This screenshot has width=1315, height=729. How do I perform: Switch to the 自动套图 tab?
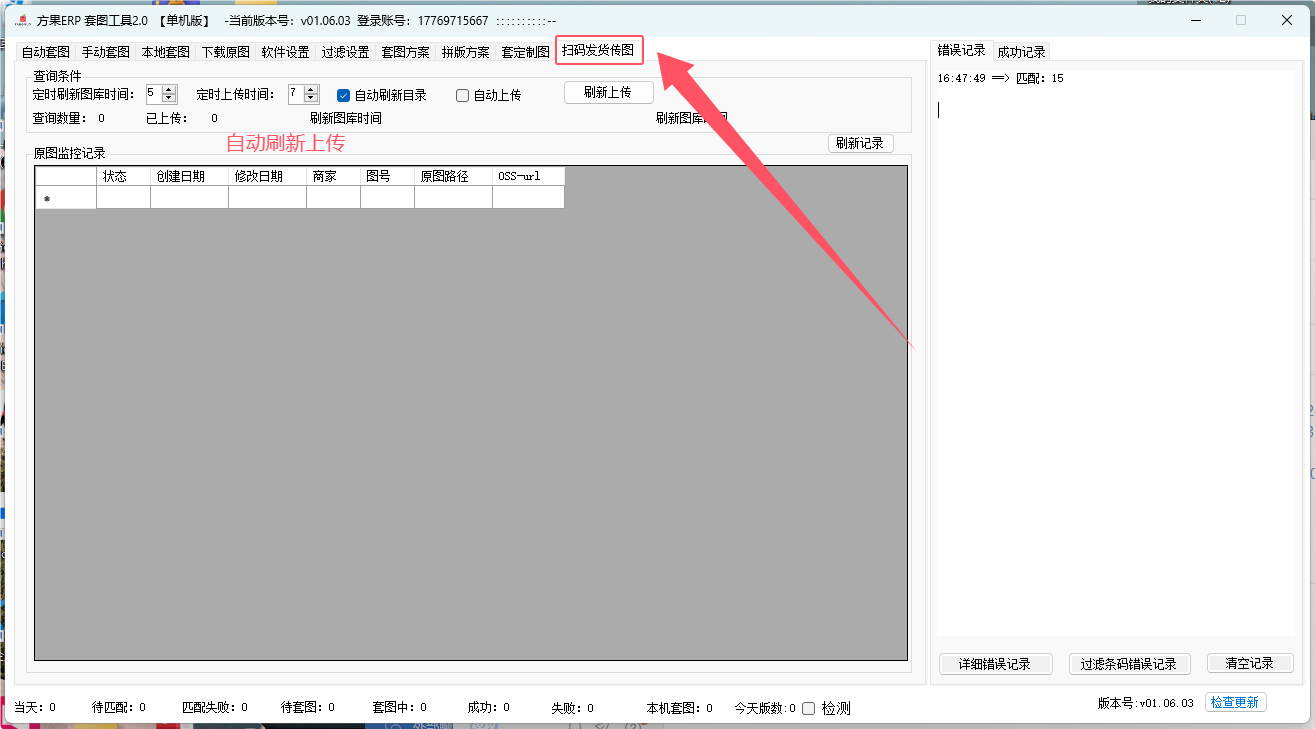point(45,52)
